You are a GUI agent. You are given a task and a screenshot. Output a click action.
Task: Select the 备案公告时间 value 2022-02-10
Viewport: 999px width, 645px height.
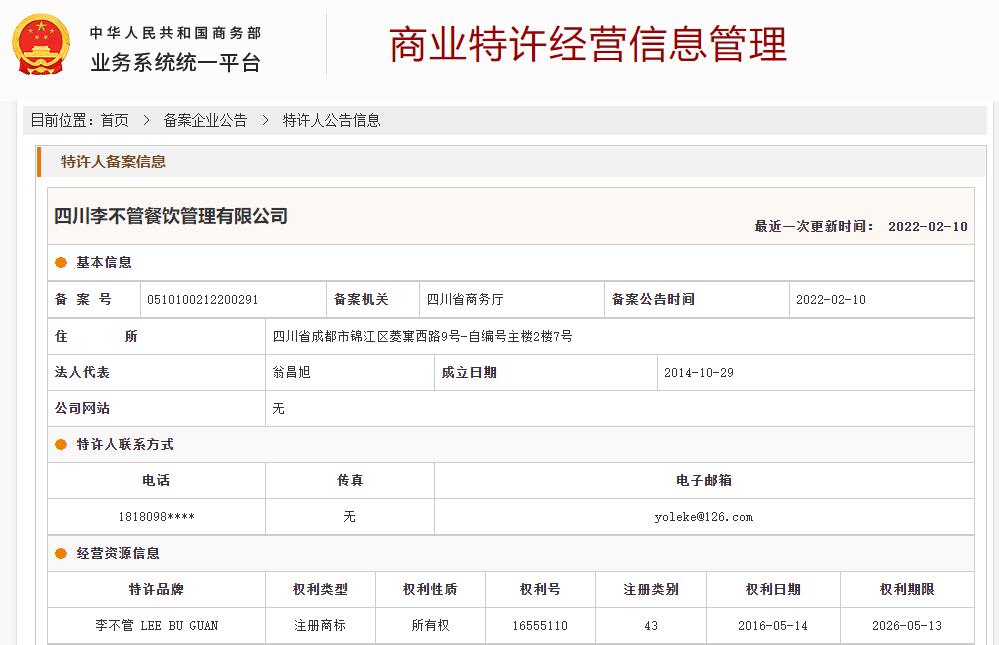click(x=831, y=300)
